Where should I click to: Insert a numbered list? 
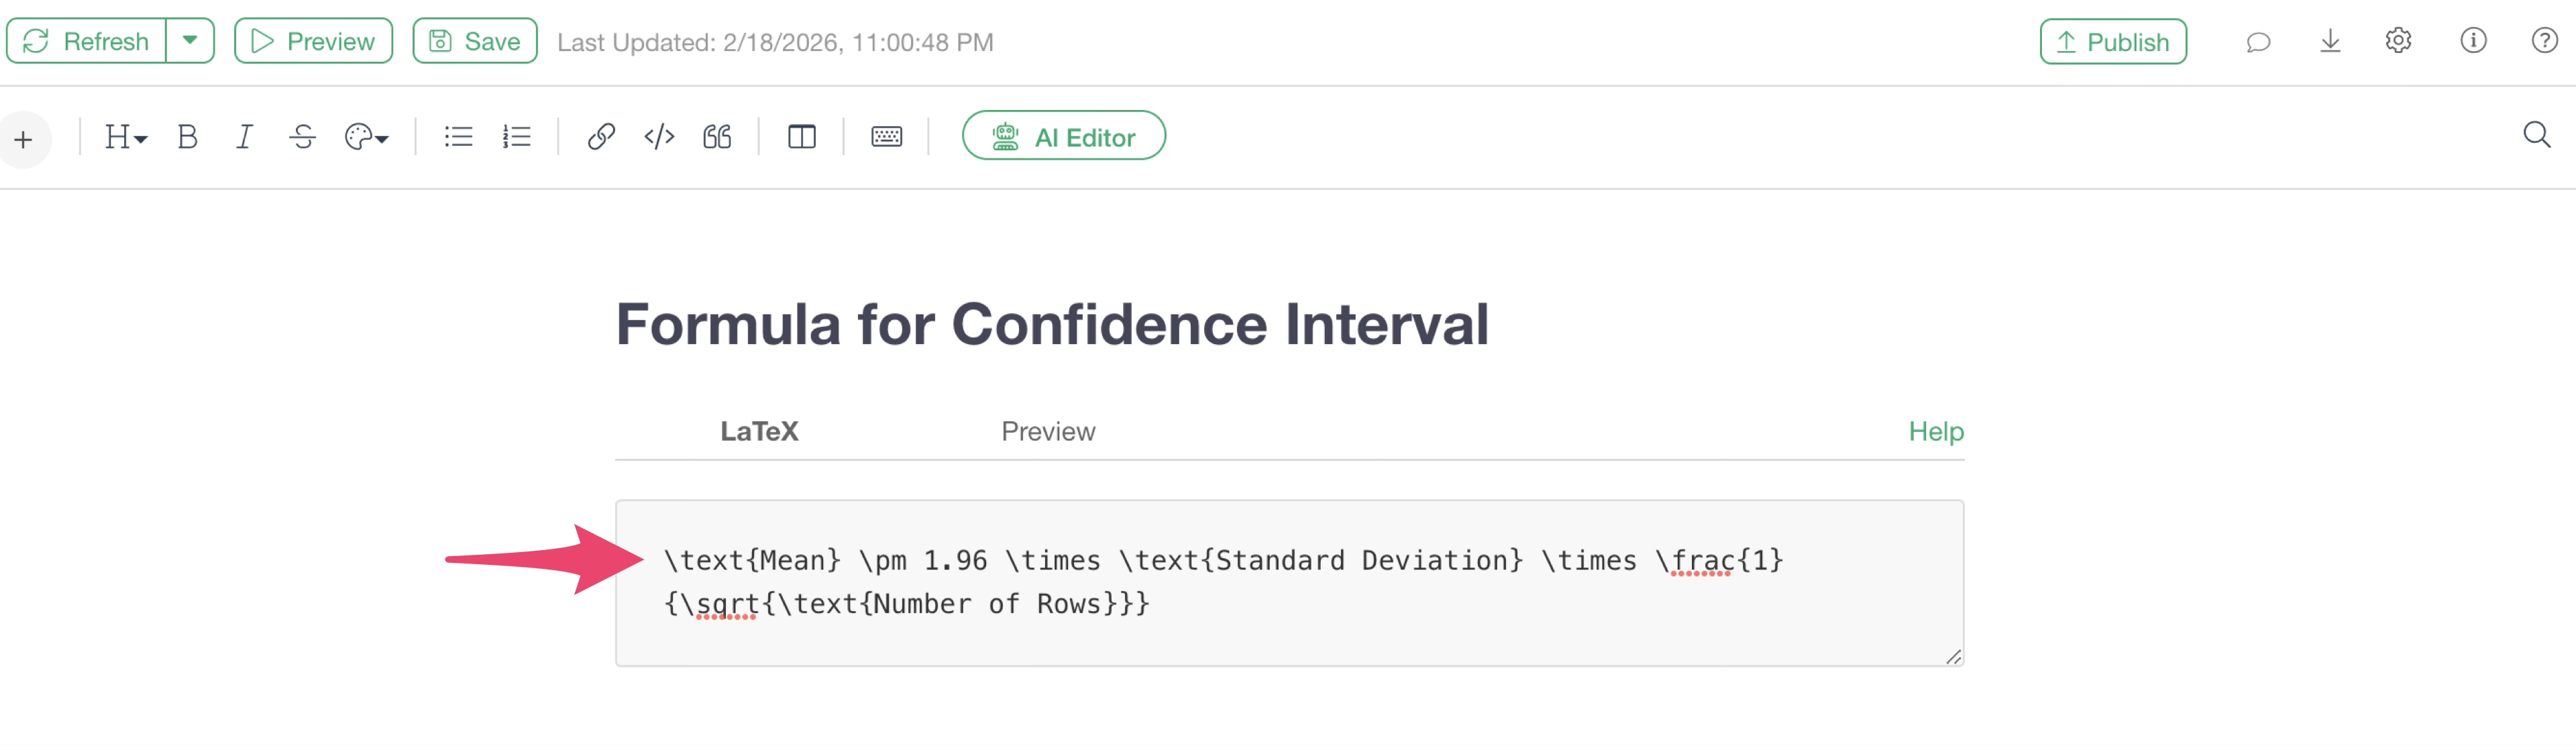pos(516,137)
